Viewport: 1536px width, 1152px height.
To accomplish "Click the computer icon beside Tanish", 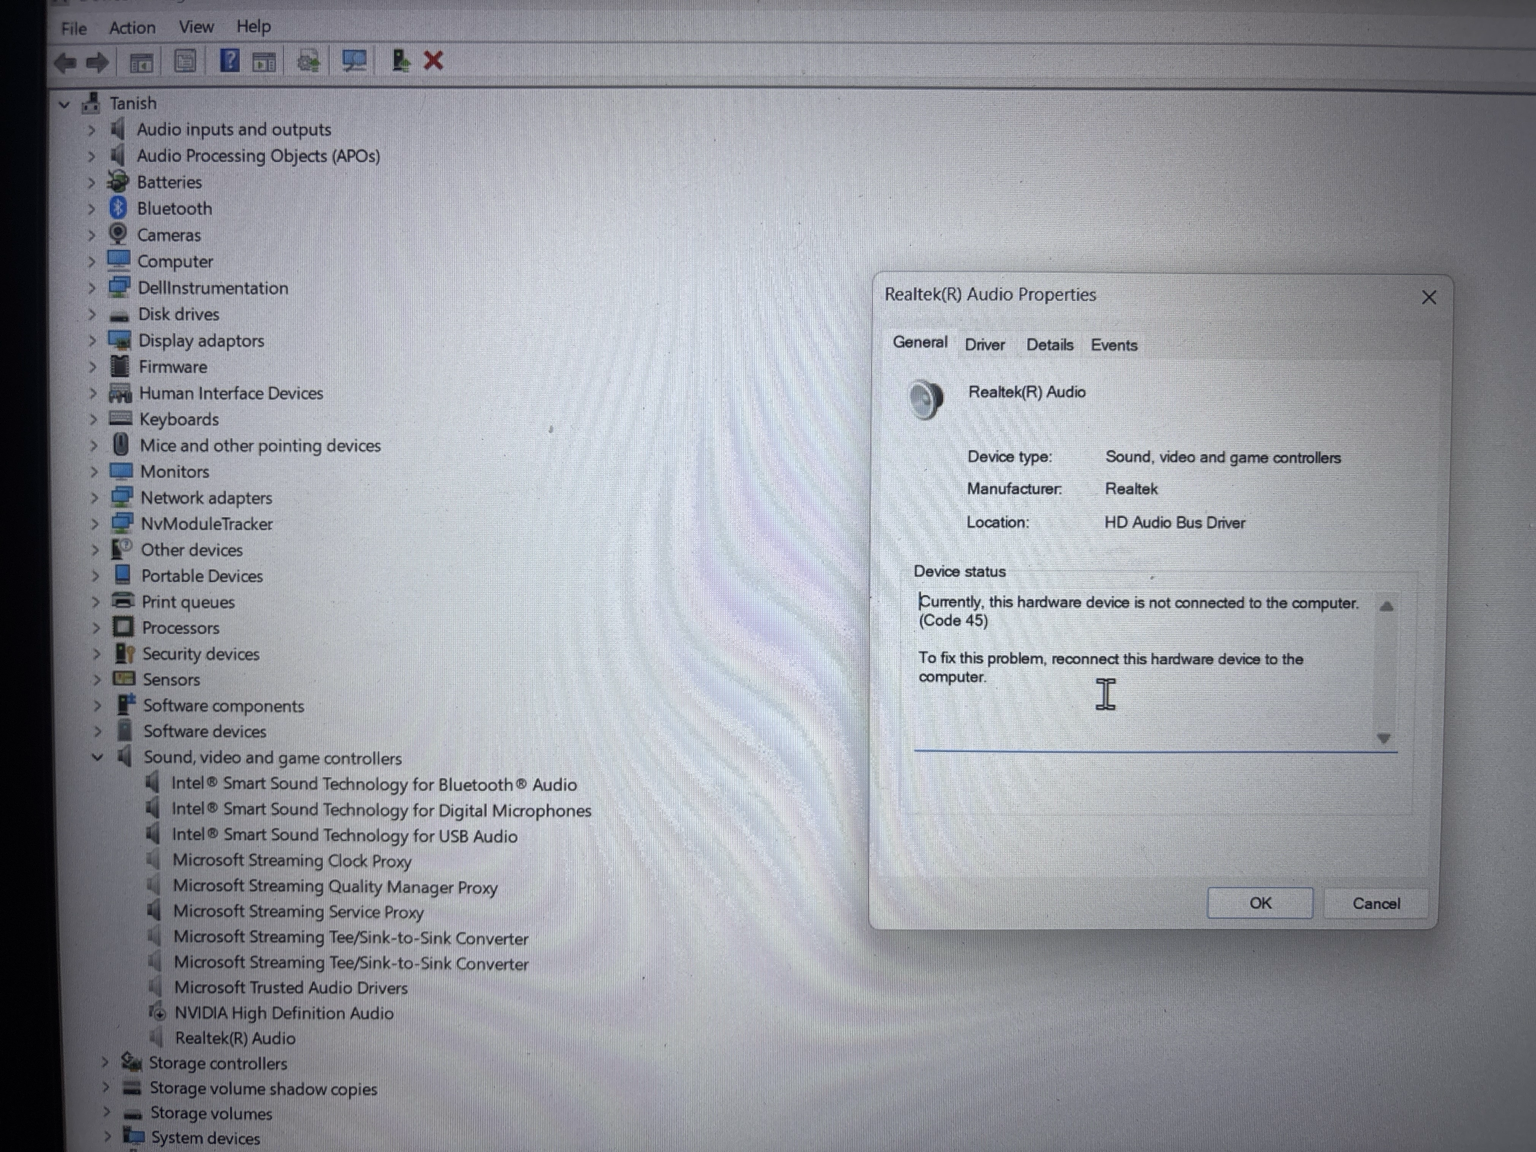I will point(91,102).
